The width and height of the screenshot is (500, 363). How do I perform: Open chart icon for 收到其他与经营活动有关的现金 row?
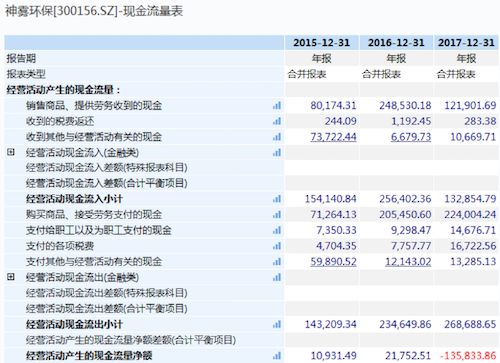277,137
